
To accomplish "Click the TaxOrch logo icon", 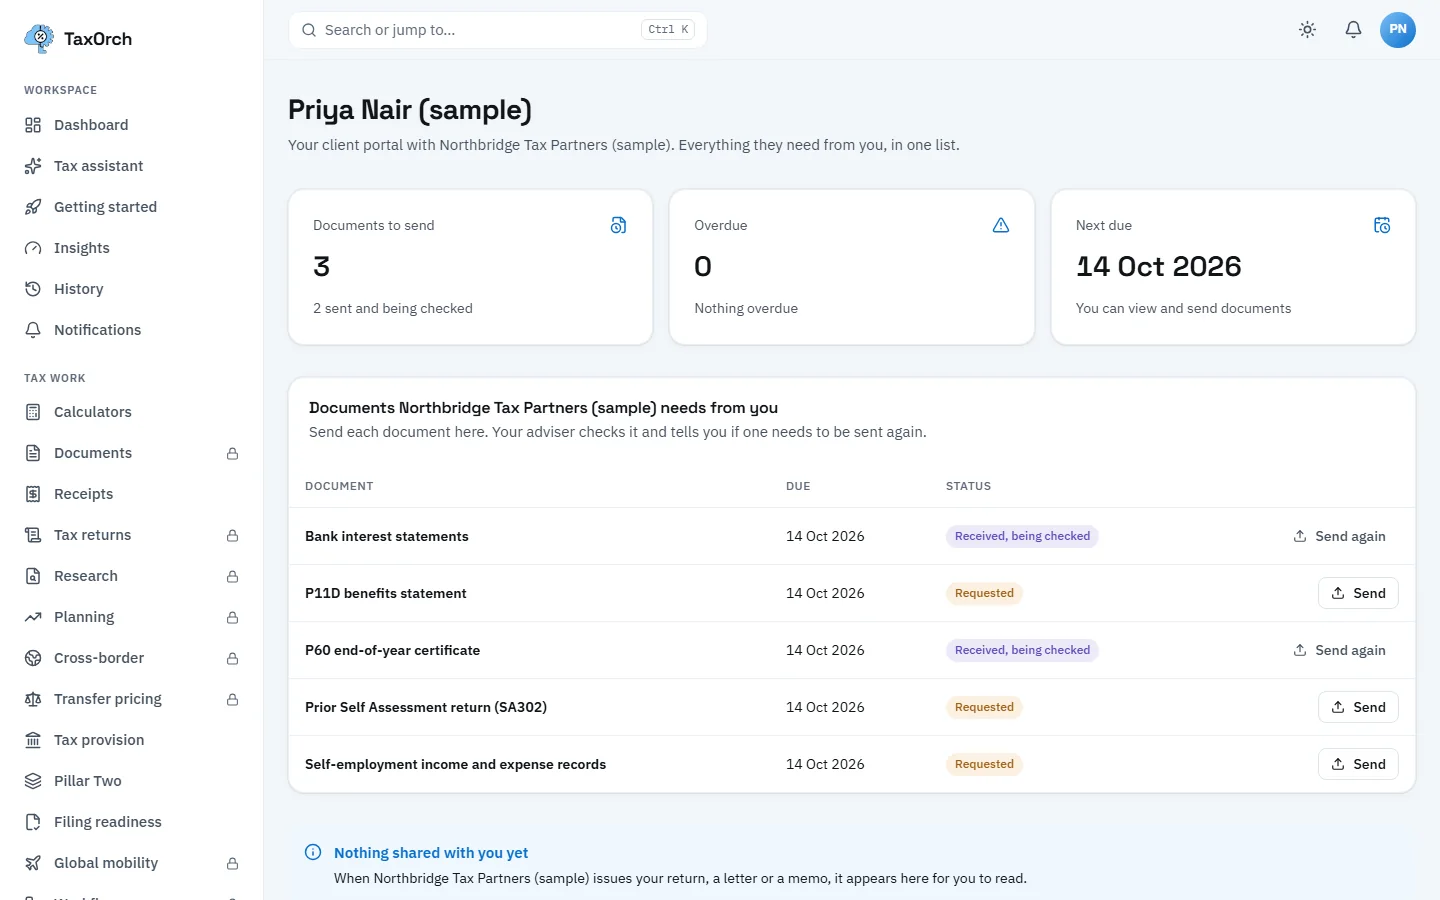I will [x=39, y=39].
